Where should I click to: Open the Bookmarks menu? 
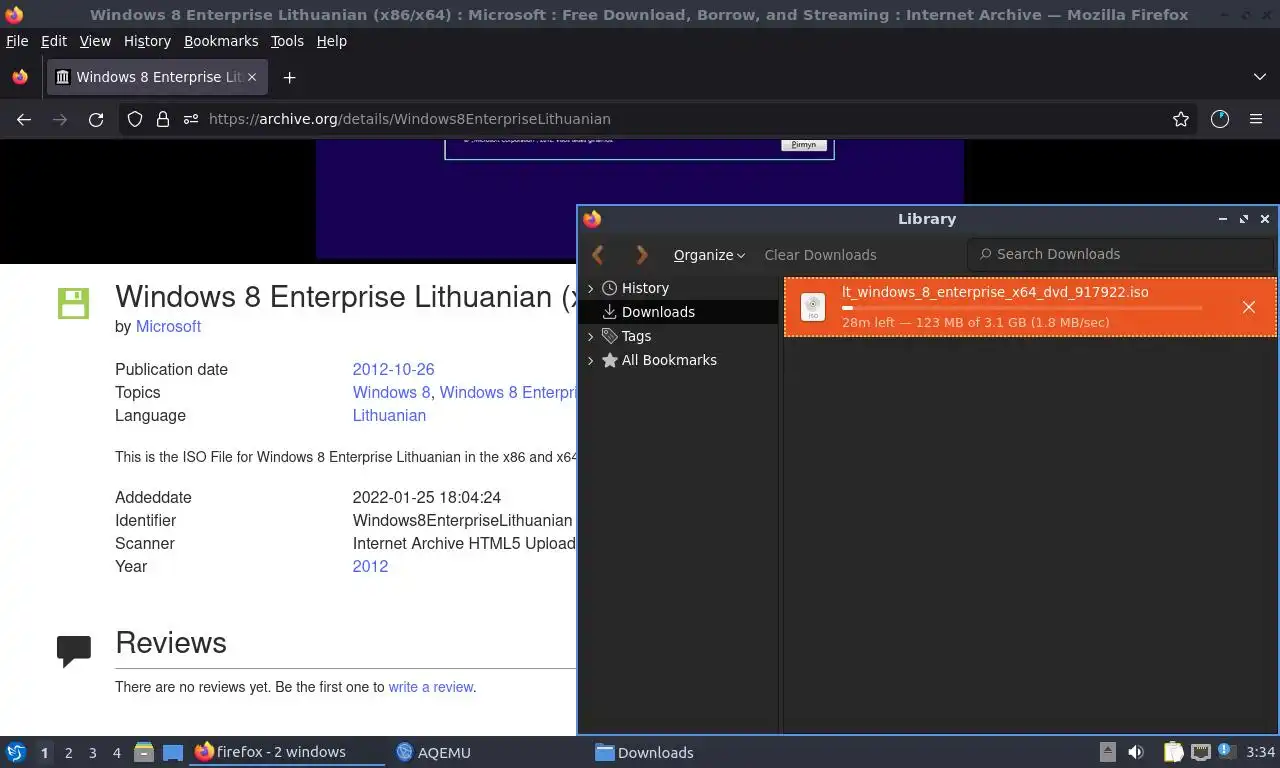point(221,41)
